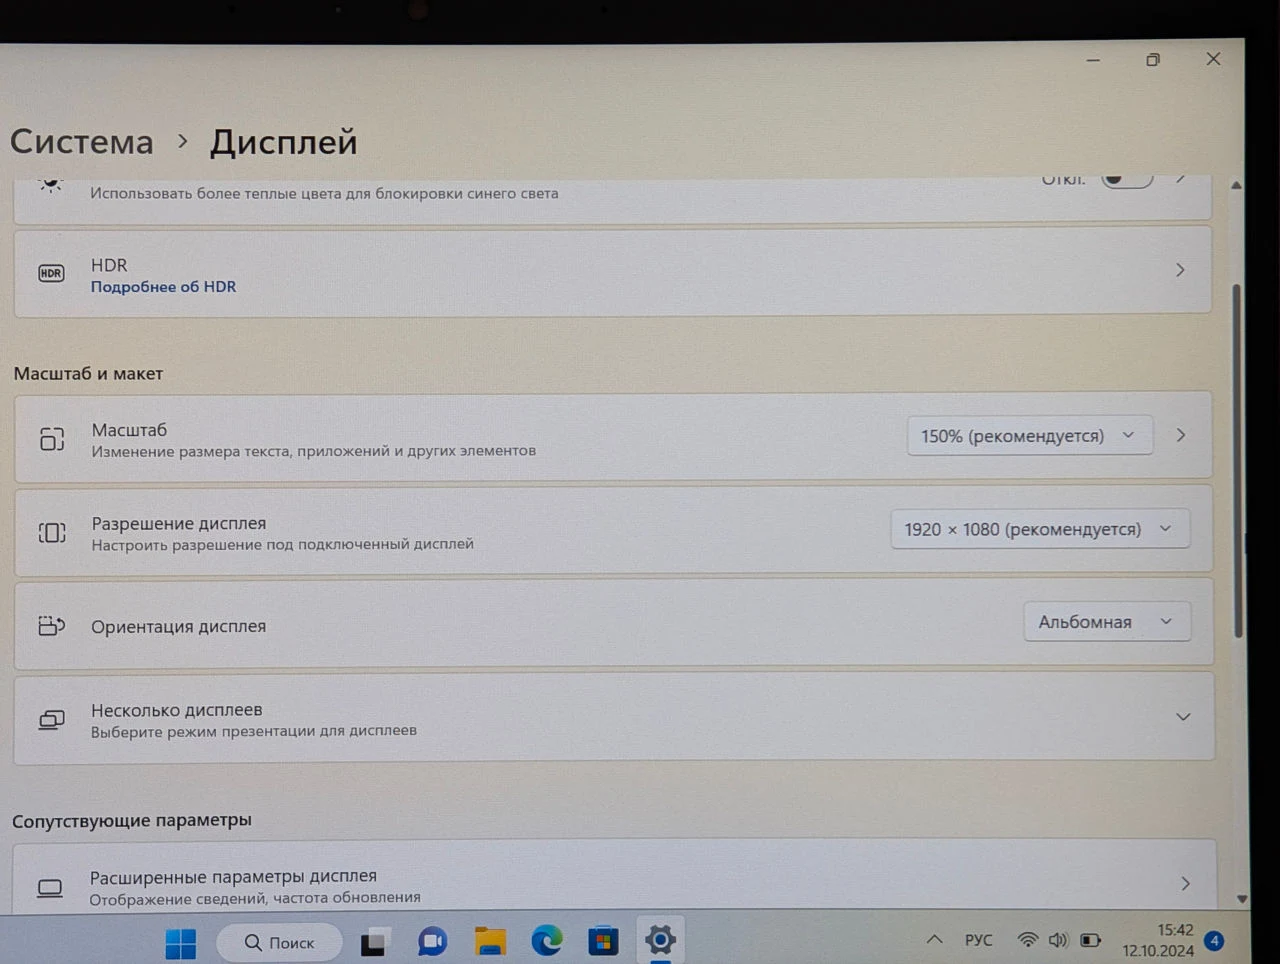Launch Microsoft Edge from taskbar
Viewport: 1280px width, 964px height.
(x=547, y=941)
